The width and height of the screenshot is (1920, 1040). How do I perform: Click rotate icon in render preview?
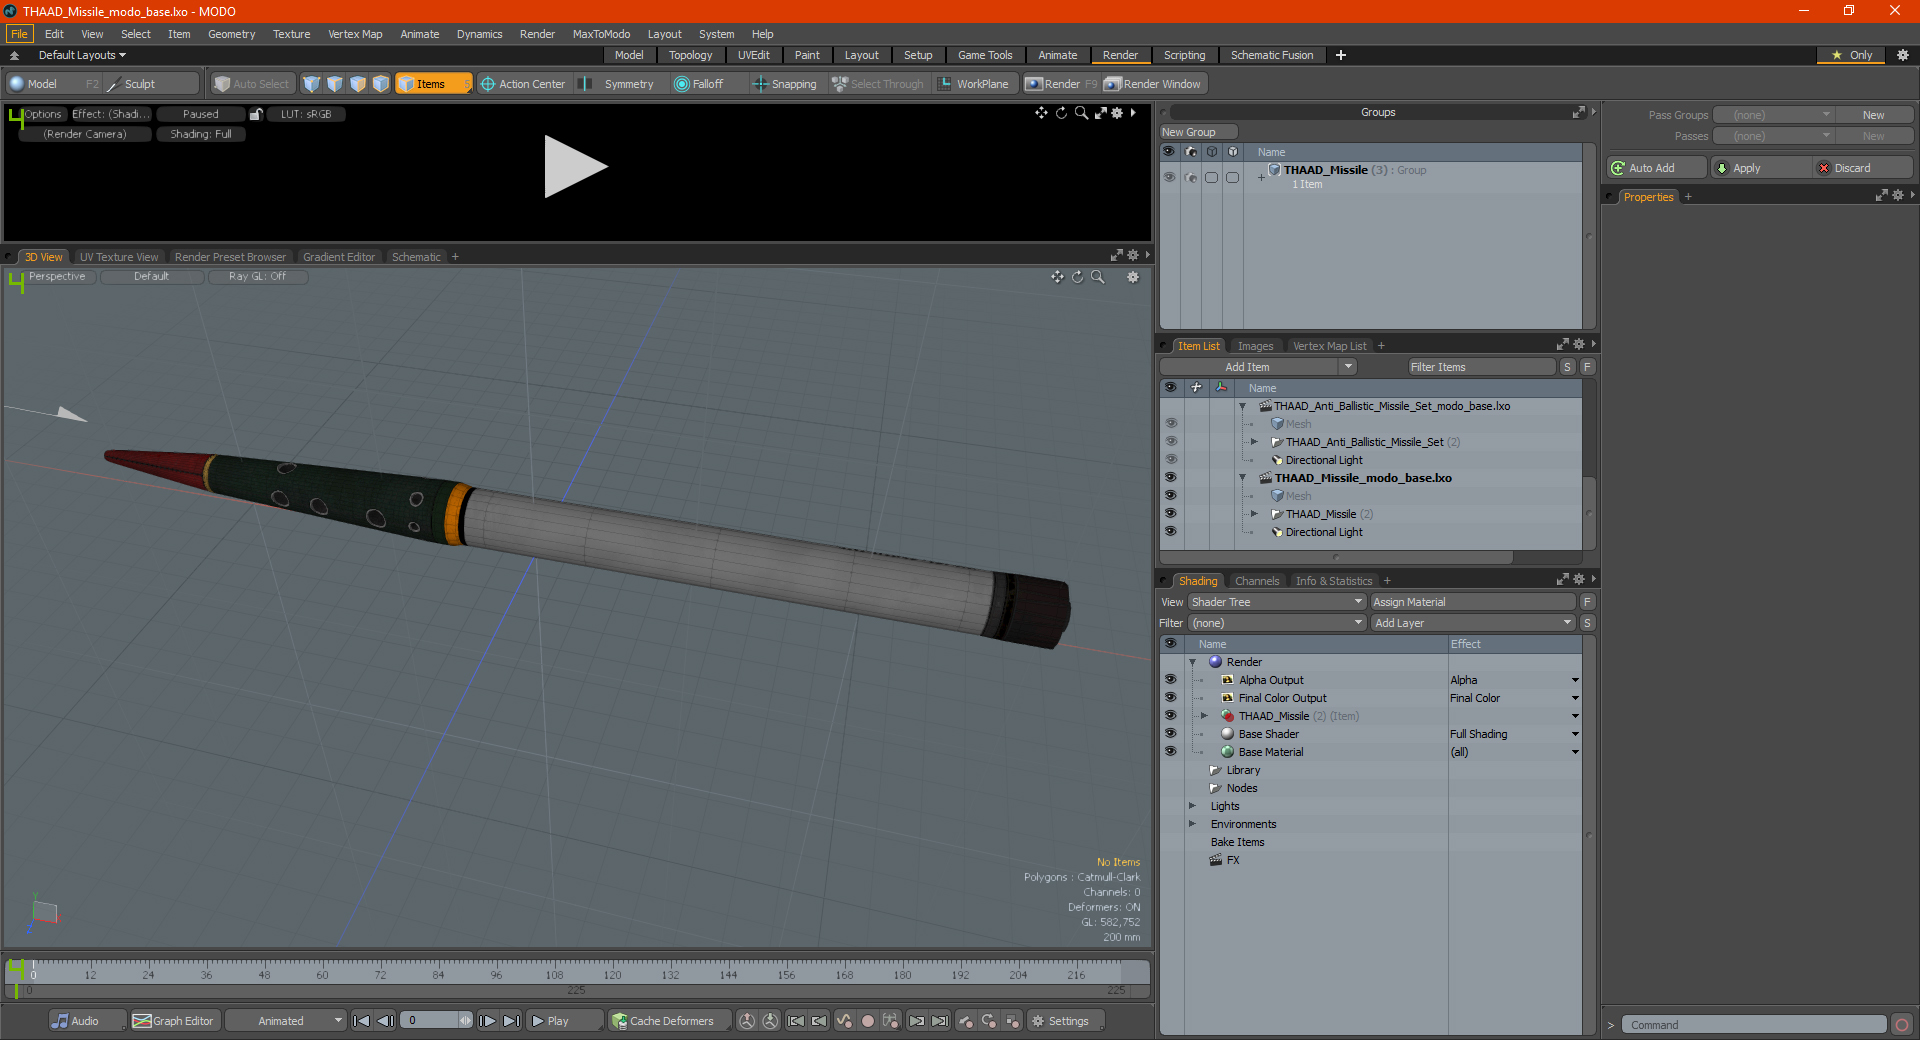point(1061,113)
